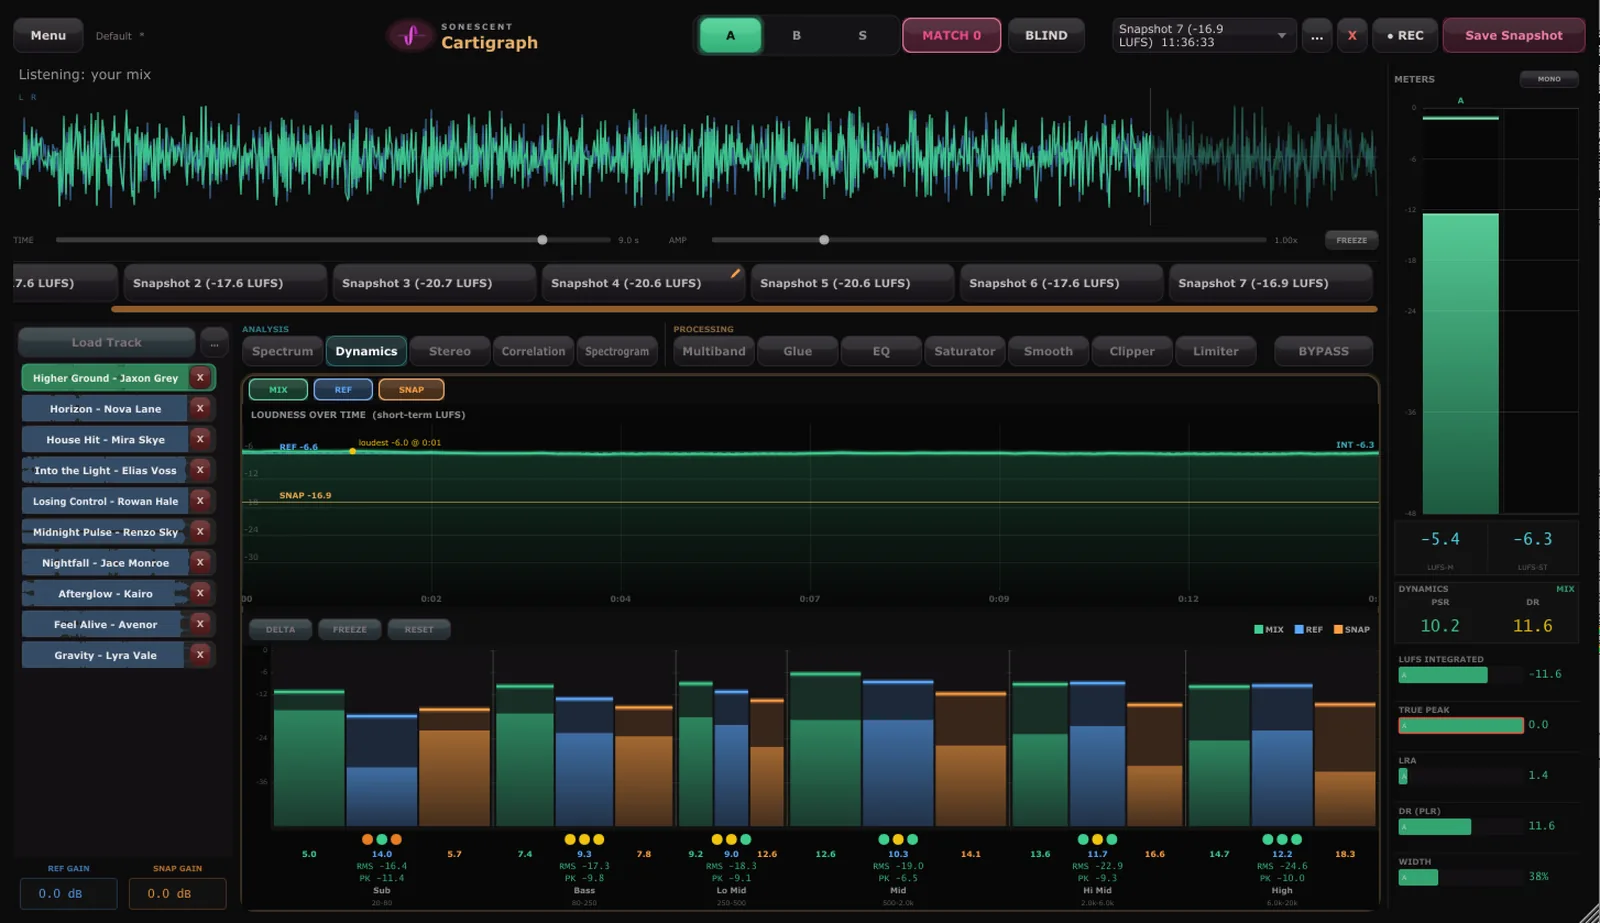
Task: Open the Menu
Action: click(48, 35)
